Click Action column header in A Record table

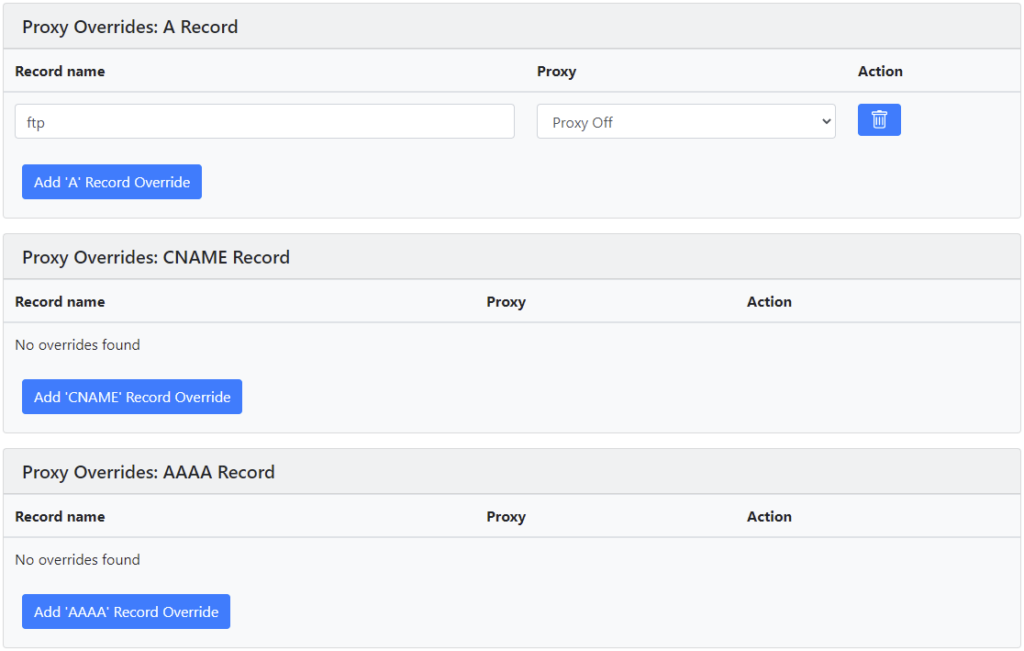click(x=880, y=71)
